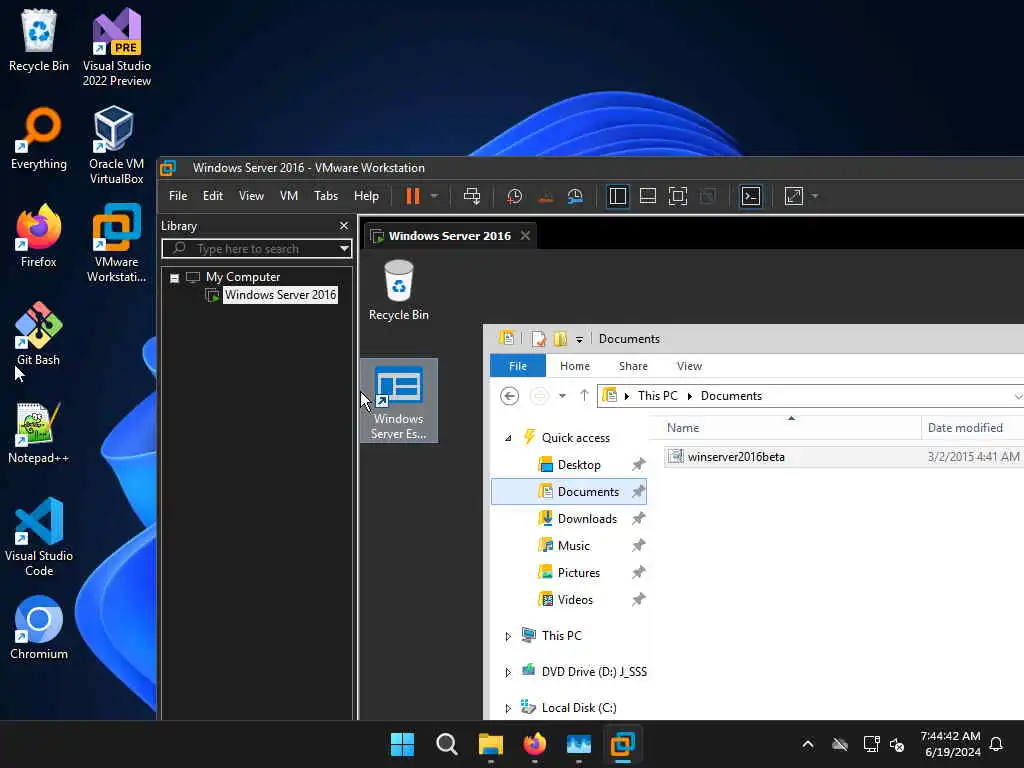The width and height of the screenshot is (1024, 768).
Task: Open recent locations dropdown in Explorer
Action: pyautogui.click(x=562, y=396)
